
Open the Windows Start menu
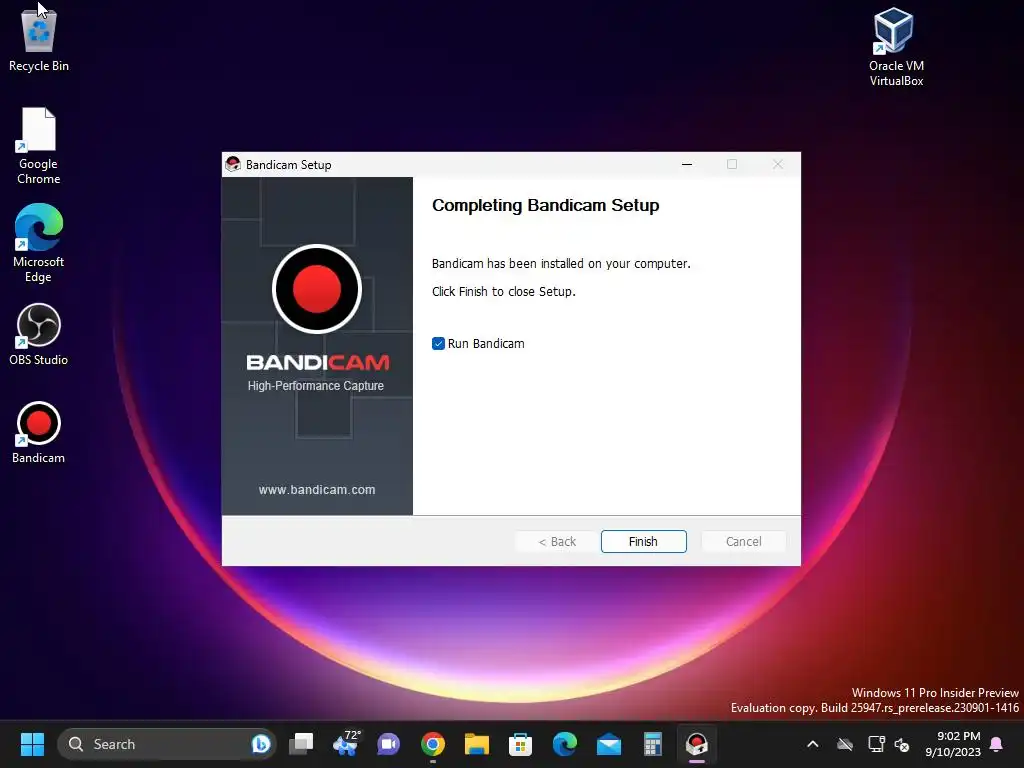coord(32,744)
